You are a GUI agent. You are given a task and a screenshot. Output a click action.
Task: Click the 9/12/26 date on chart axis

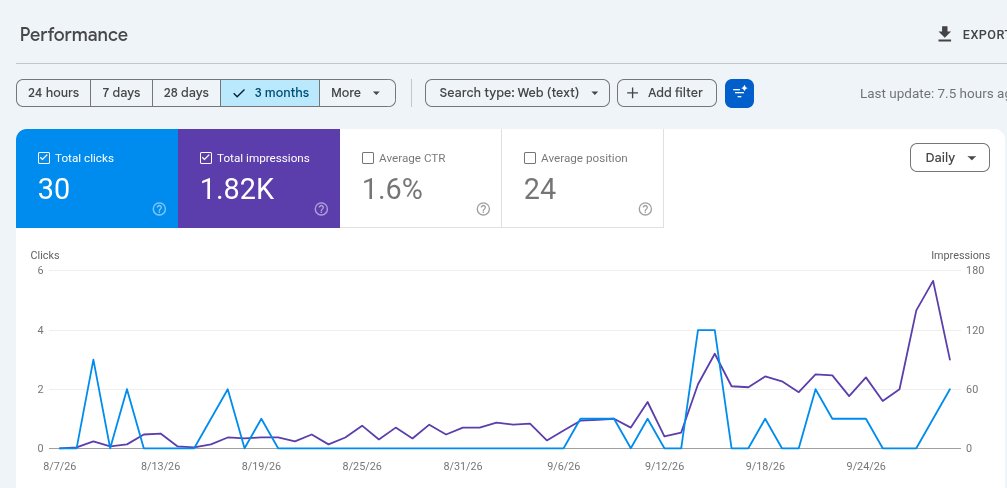coord(665,466)
